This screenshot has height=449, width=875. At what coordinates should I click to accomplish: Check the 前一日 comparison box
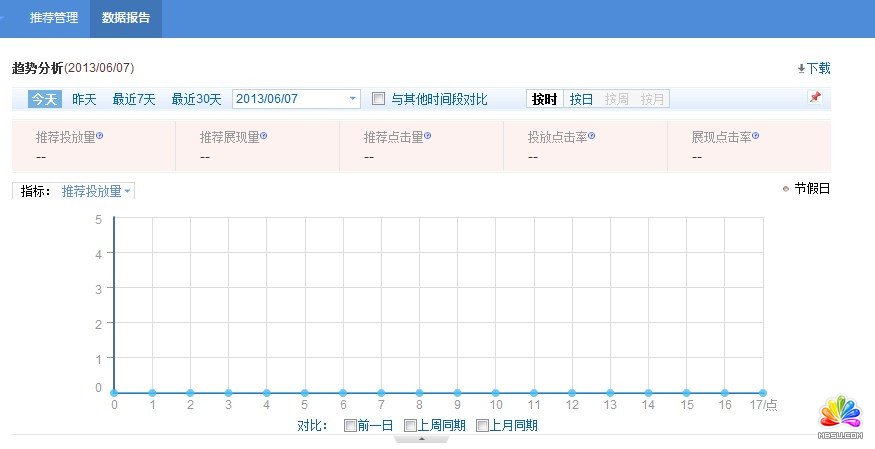tap(349, 425)
